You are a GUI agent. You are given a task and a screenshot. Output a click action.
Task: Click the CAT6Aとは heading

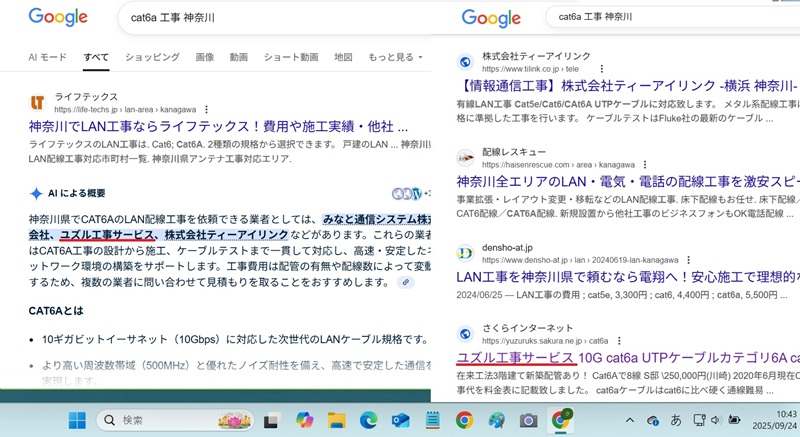coord(56,311)
